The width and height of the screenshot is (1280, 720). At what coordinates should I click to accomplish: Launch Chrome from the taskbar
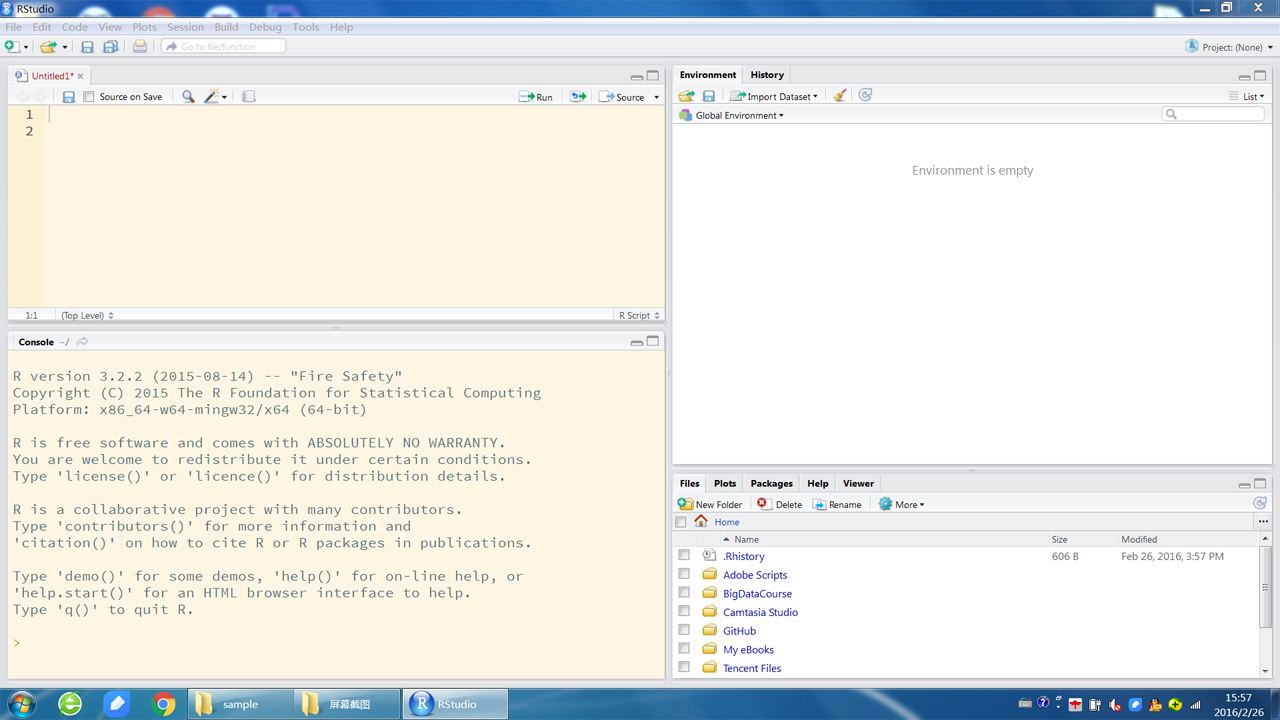click(164, 704)
